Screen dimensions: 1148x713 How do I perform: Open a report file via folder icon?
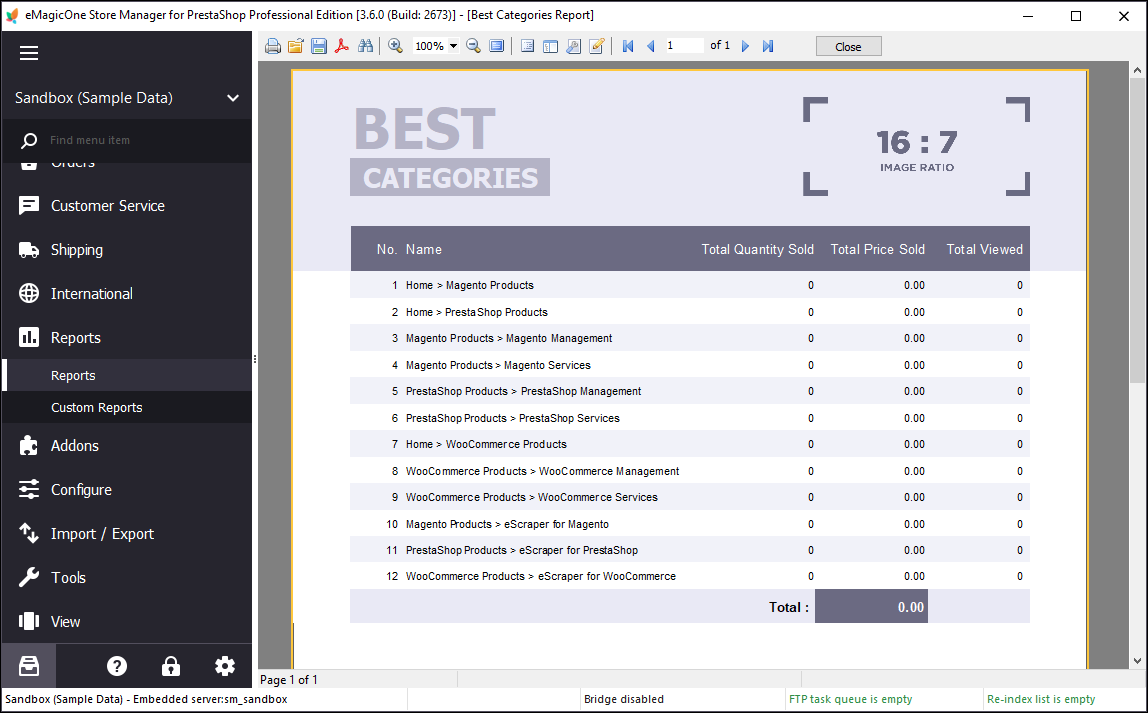point(296,46)
